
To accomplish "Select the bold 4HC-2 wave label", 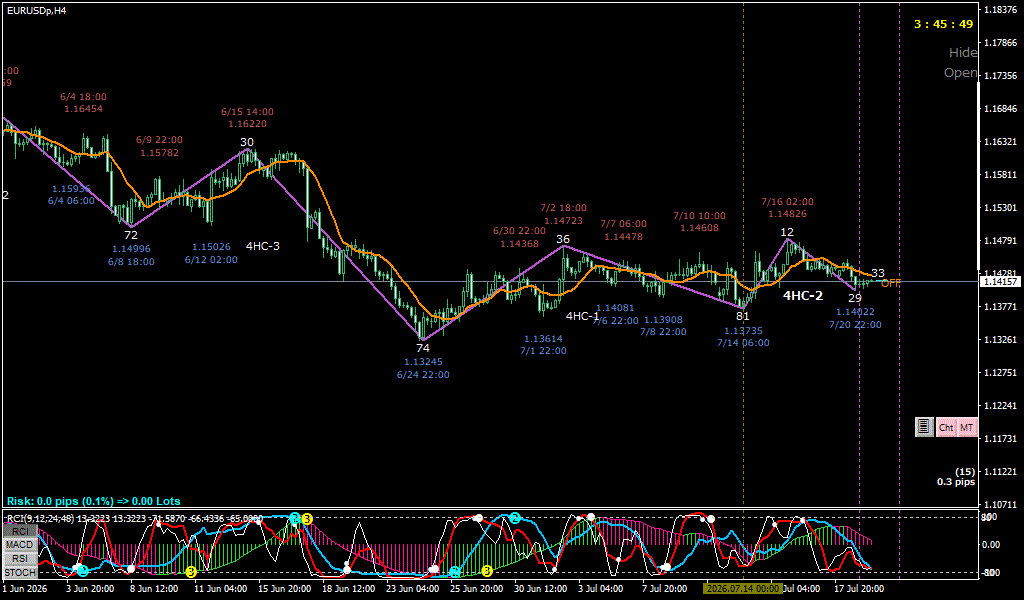I will 803,296.
